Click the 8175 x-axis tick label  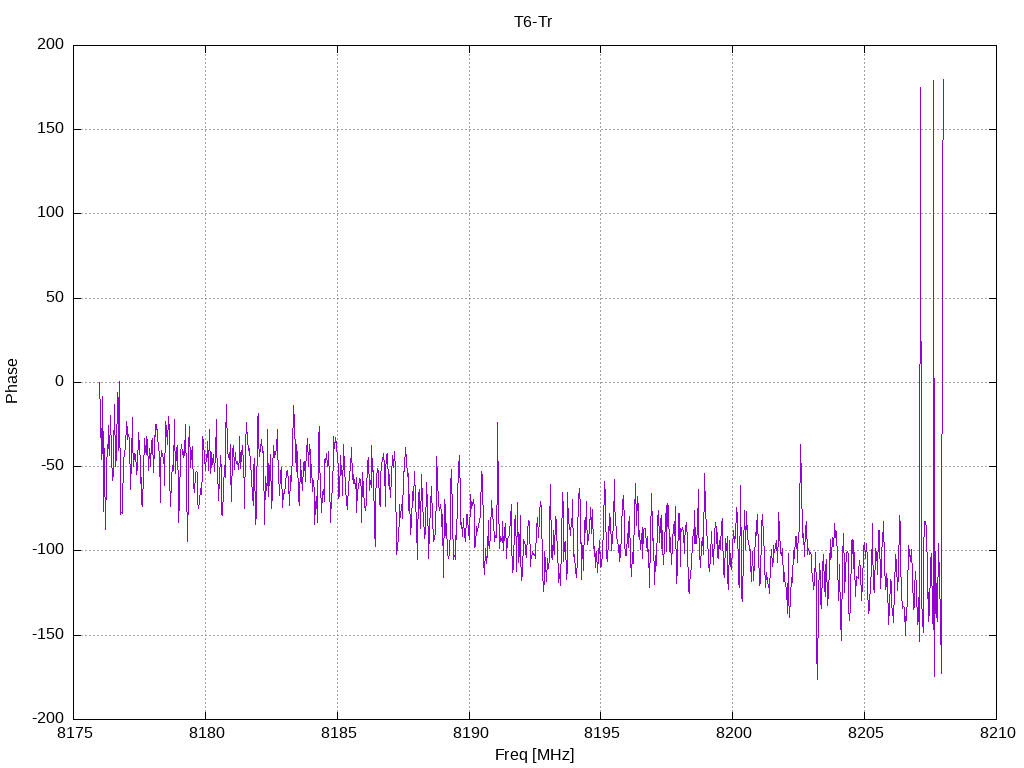pos(74,734)
